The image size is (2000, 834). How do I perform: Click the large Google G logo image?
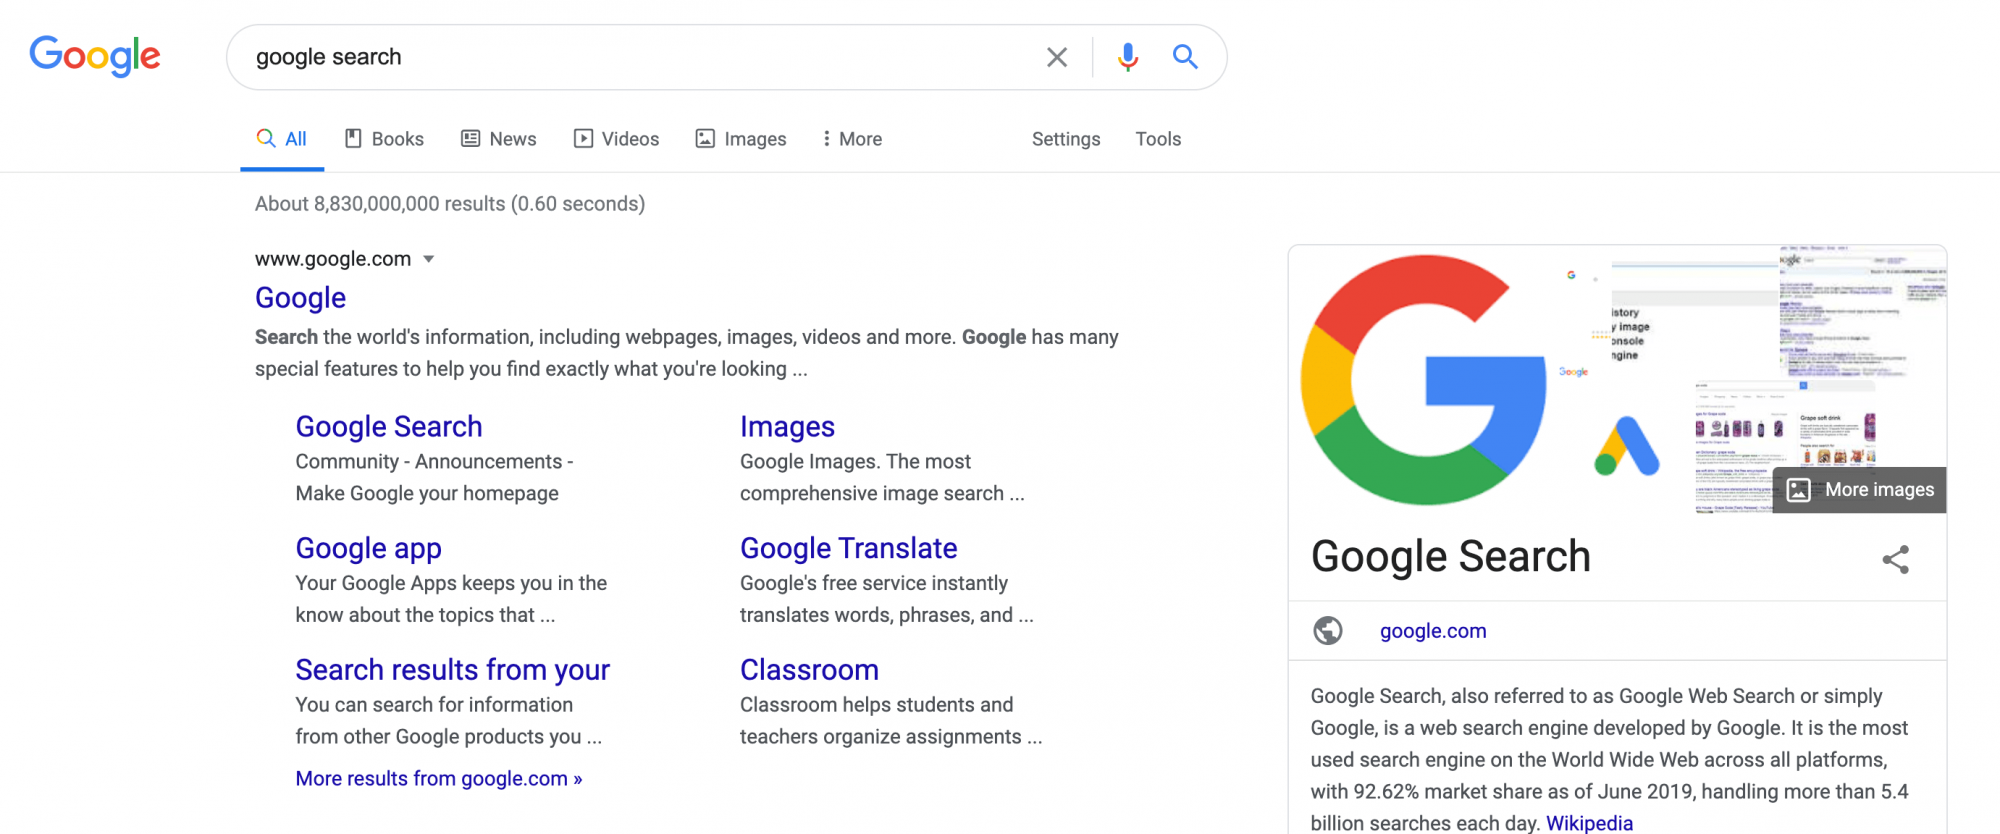pyautogui.click(x=1423, y=380)
